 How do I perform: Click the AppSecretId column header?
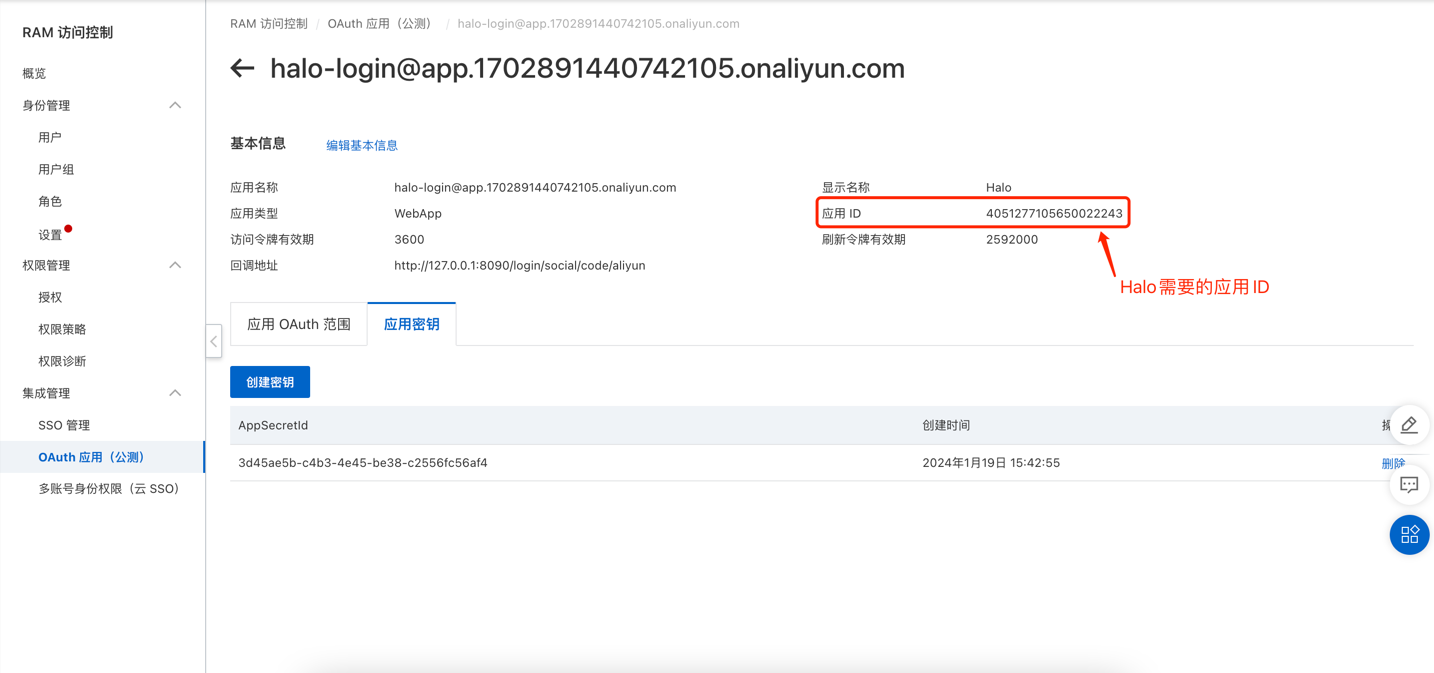point(273,425)
